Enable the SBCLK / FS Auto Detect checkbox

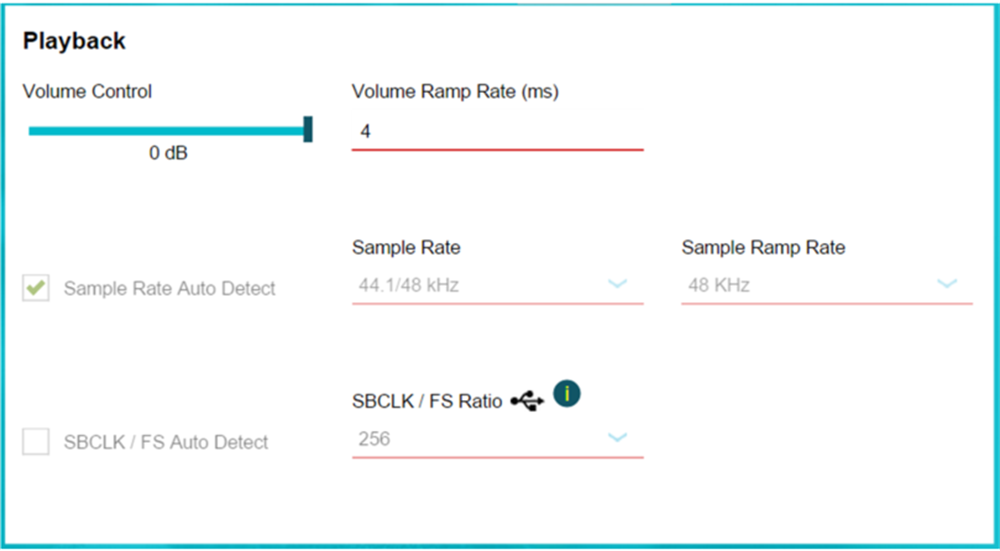click(x=36, y=441)
